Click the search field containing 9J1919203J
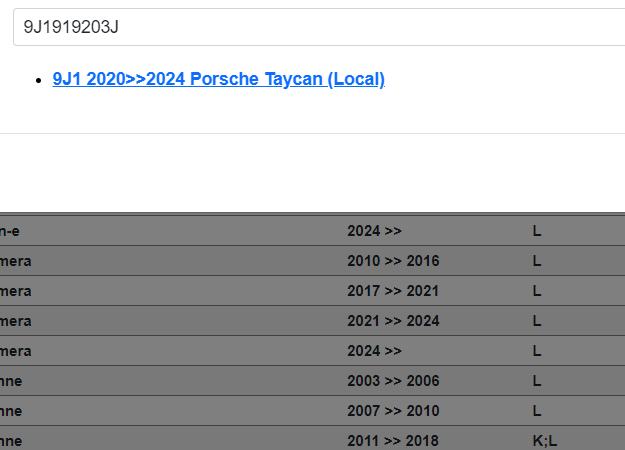Screen dimensions: 625x450 [x=320, y=27]
